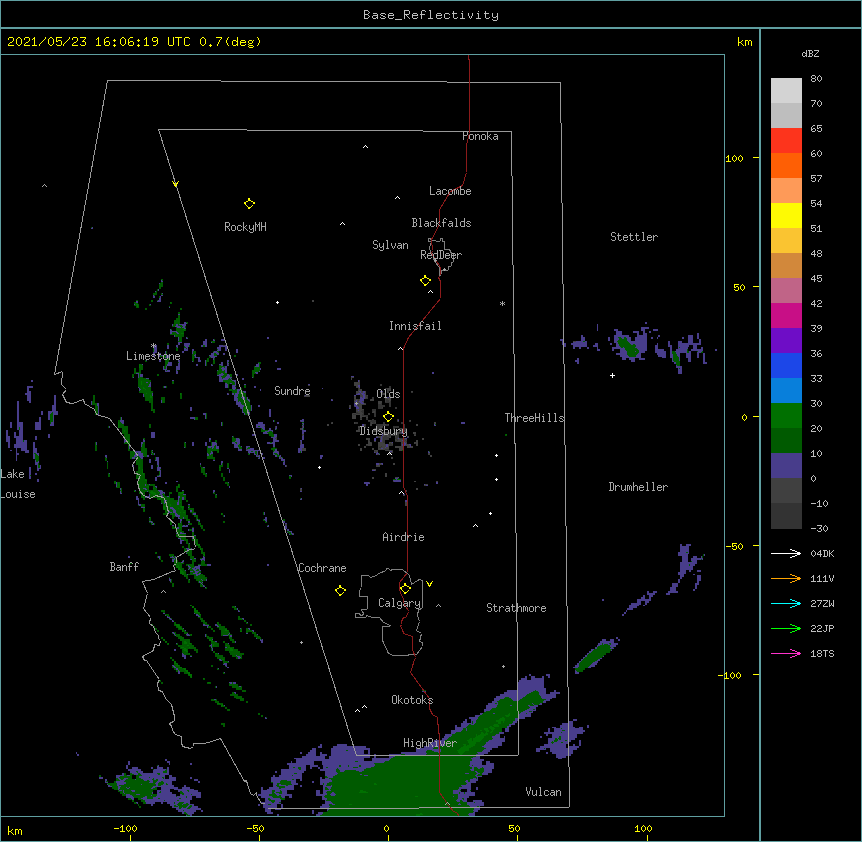Click the Sylvan label
Viewport: 862px width, 842px height.
pos(390,245)
